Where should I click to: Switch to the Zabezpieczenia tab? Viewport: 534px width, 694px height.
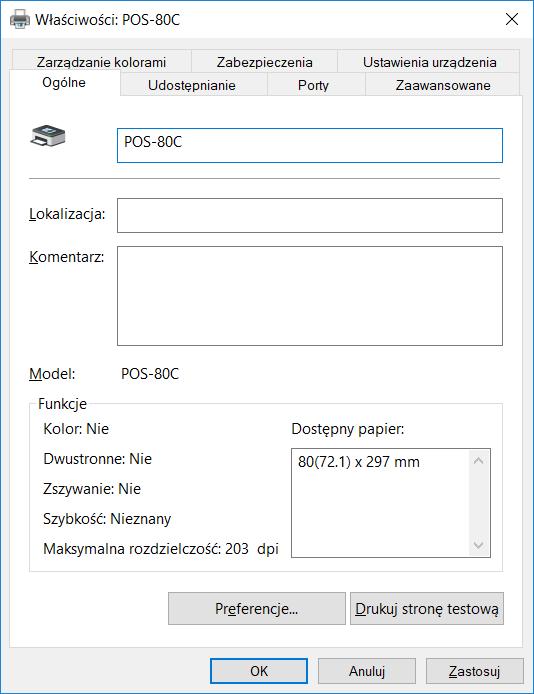pos(264,62)
